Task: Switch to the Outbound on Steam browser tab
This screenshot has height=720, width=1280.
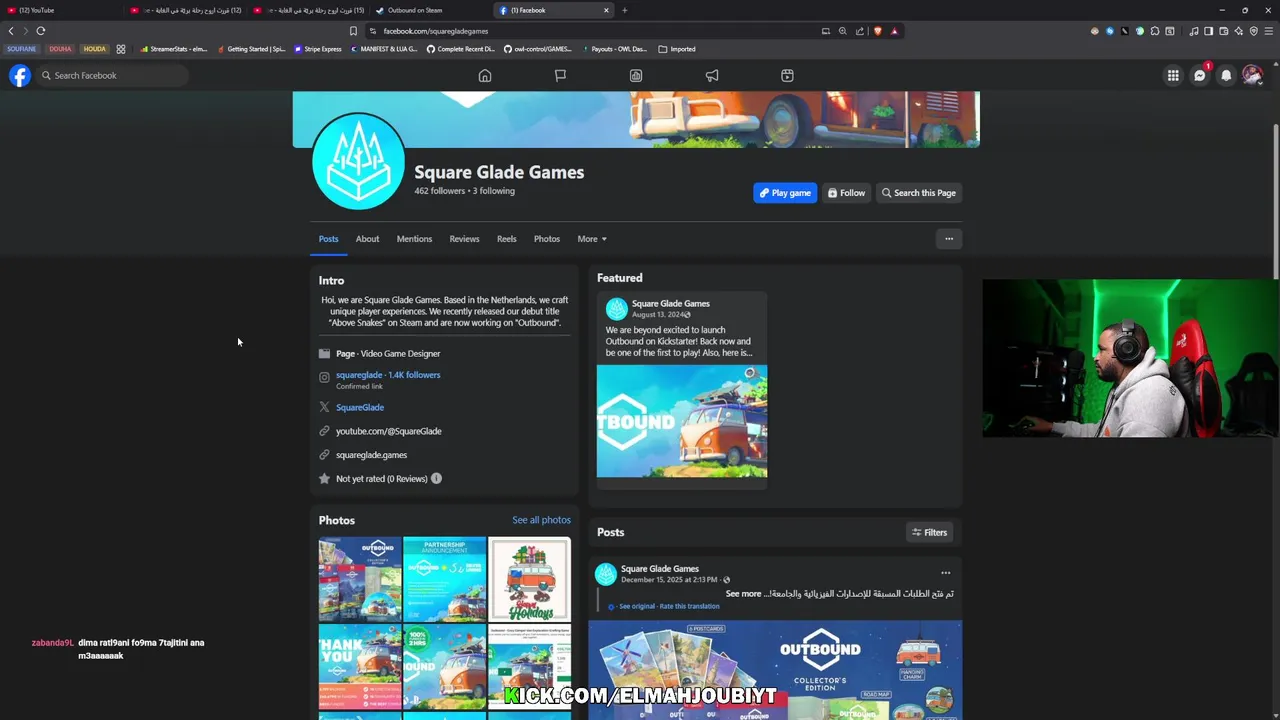Action: [x=430, y=10]
